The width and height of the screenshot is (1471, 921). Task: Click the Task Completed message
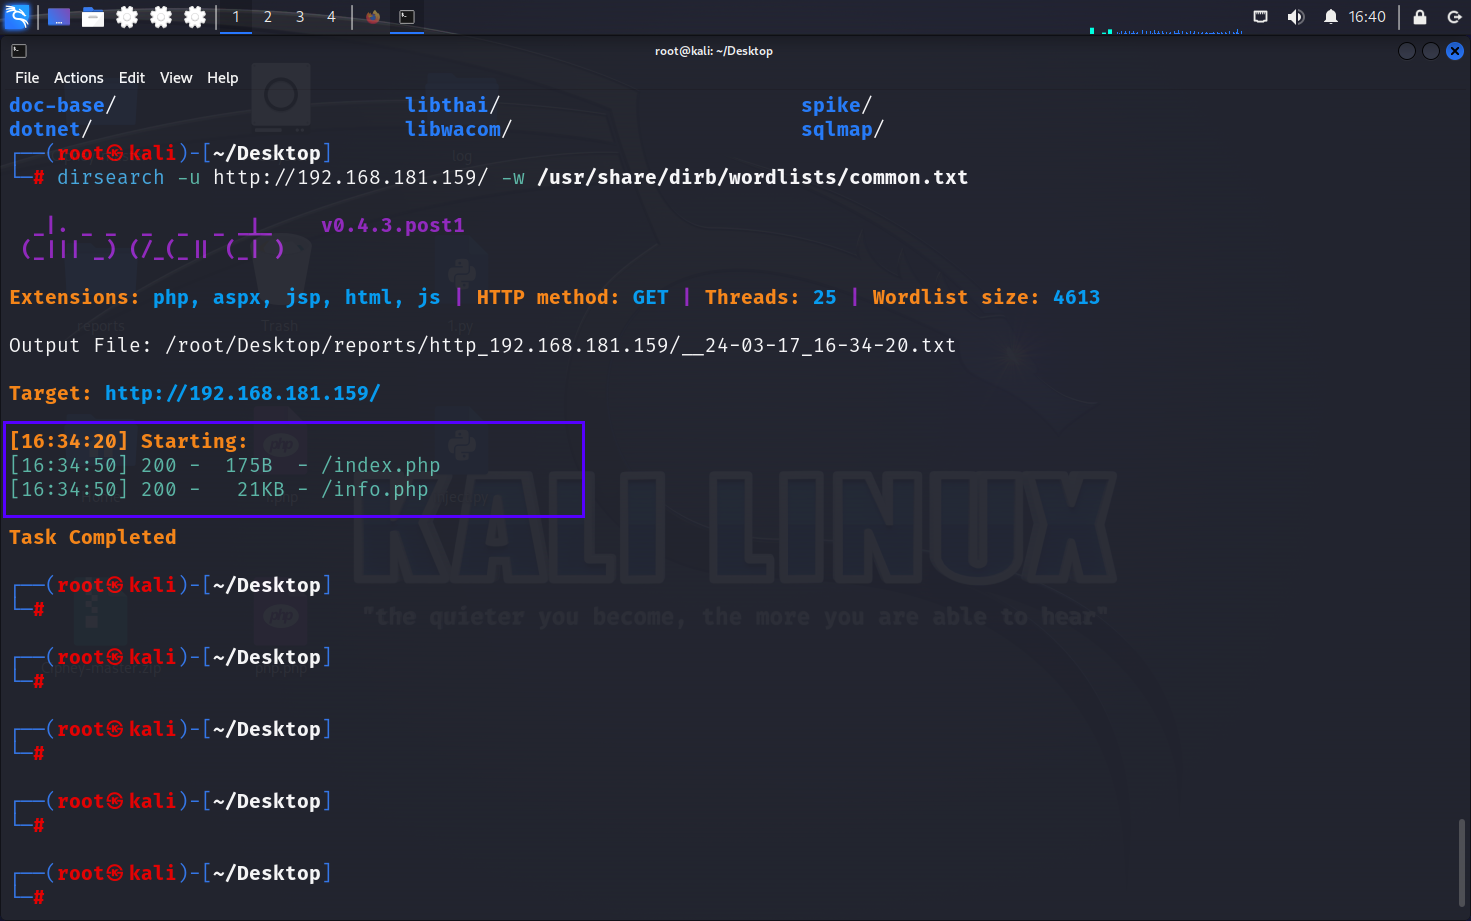(93, 537)
